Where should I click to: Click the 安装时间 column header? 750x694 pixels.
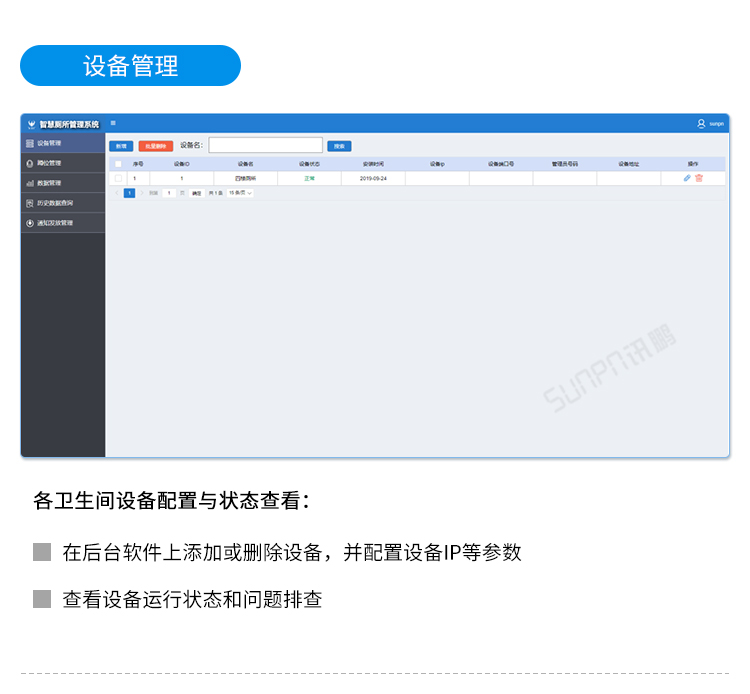tap(373, 164)
